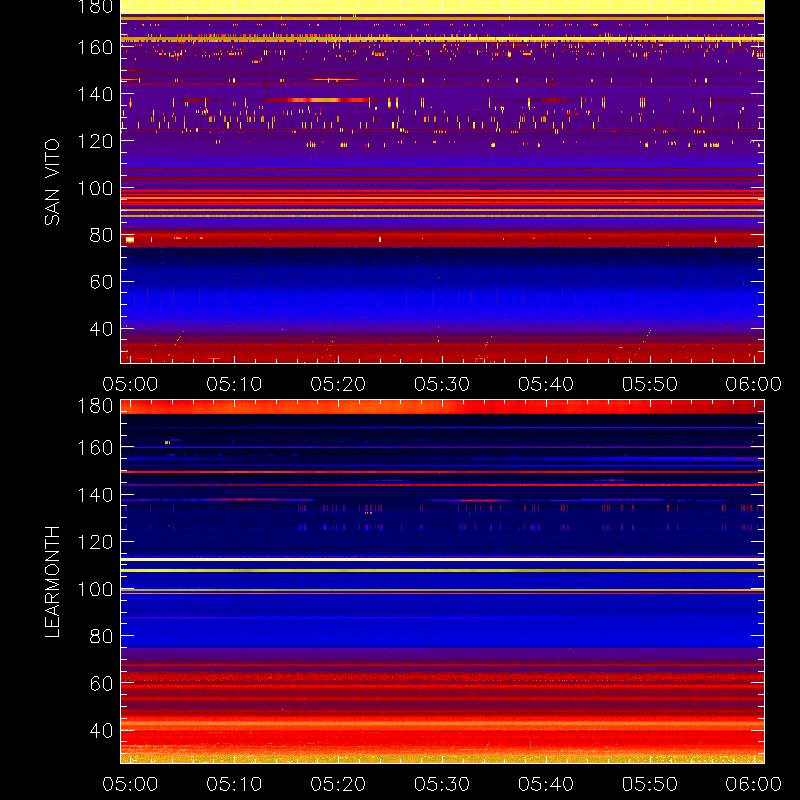Choose the 80 frequency label on Learmonth axis
The image size is (800, 800).
point(101,636)
